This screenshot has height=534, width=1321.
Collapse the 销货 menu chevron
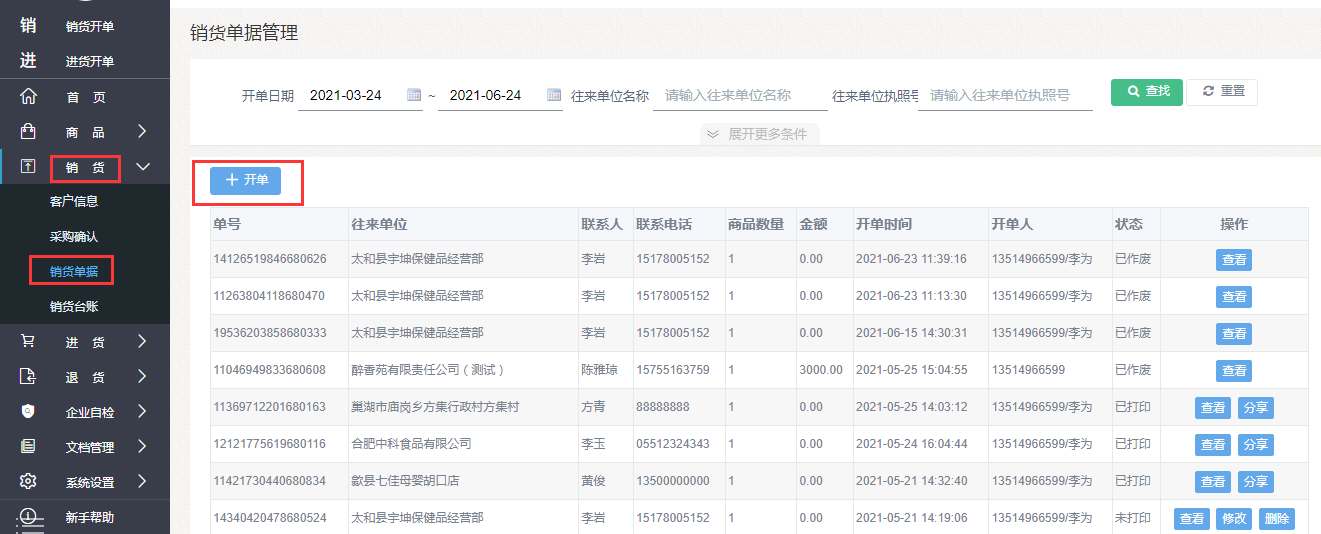click(x=142, y=167)
